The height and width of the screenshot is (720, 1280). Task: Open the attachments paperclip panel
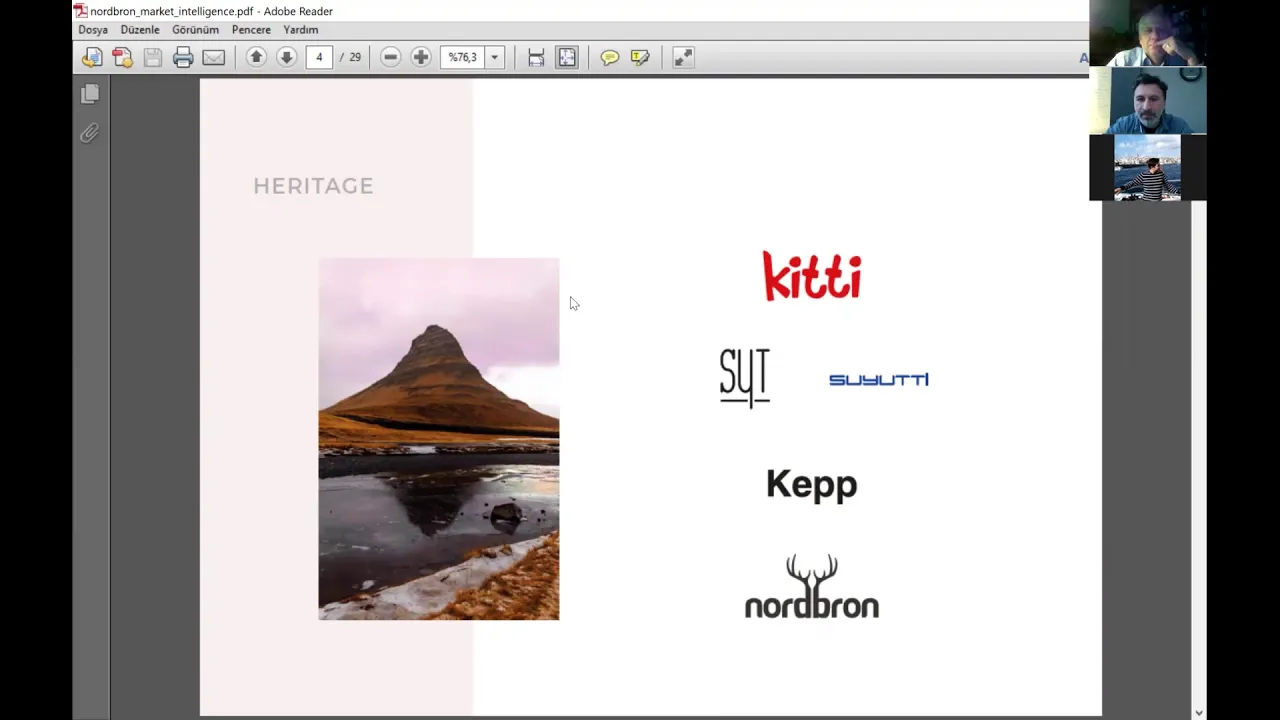(x=90, y=133)
